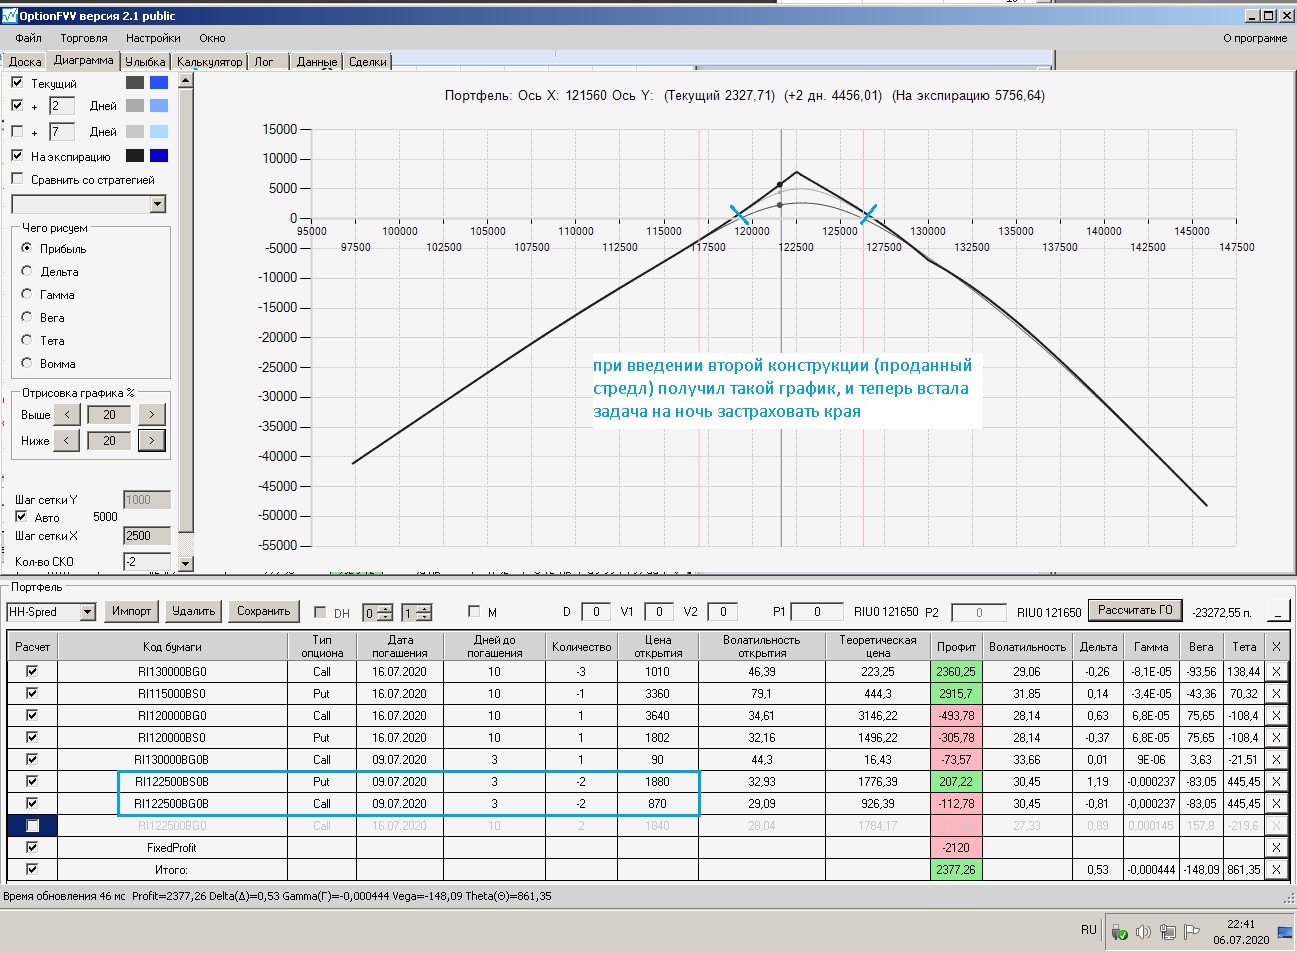Select the Гамма radio button

click(x=27, y=294)
